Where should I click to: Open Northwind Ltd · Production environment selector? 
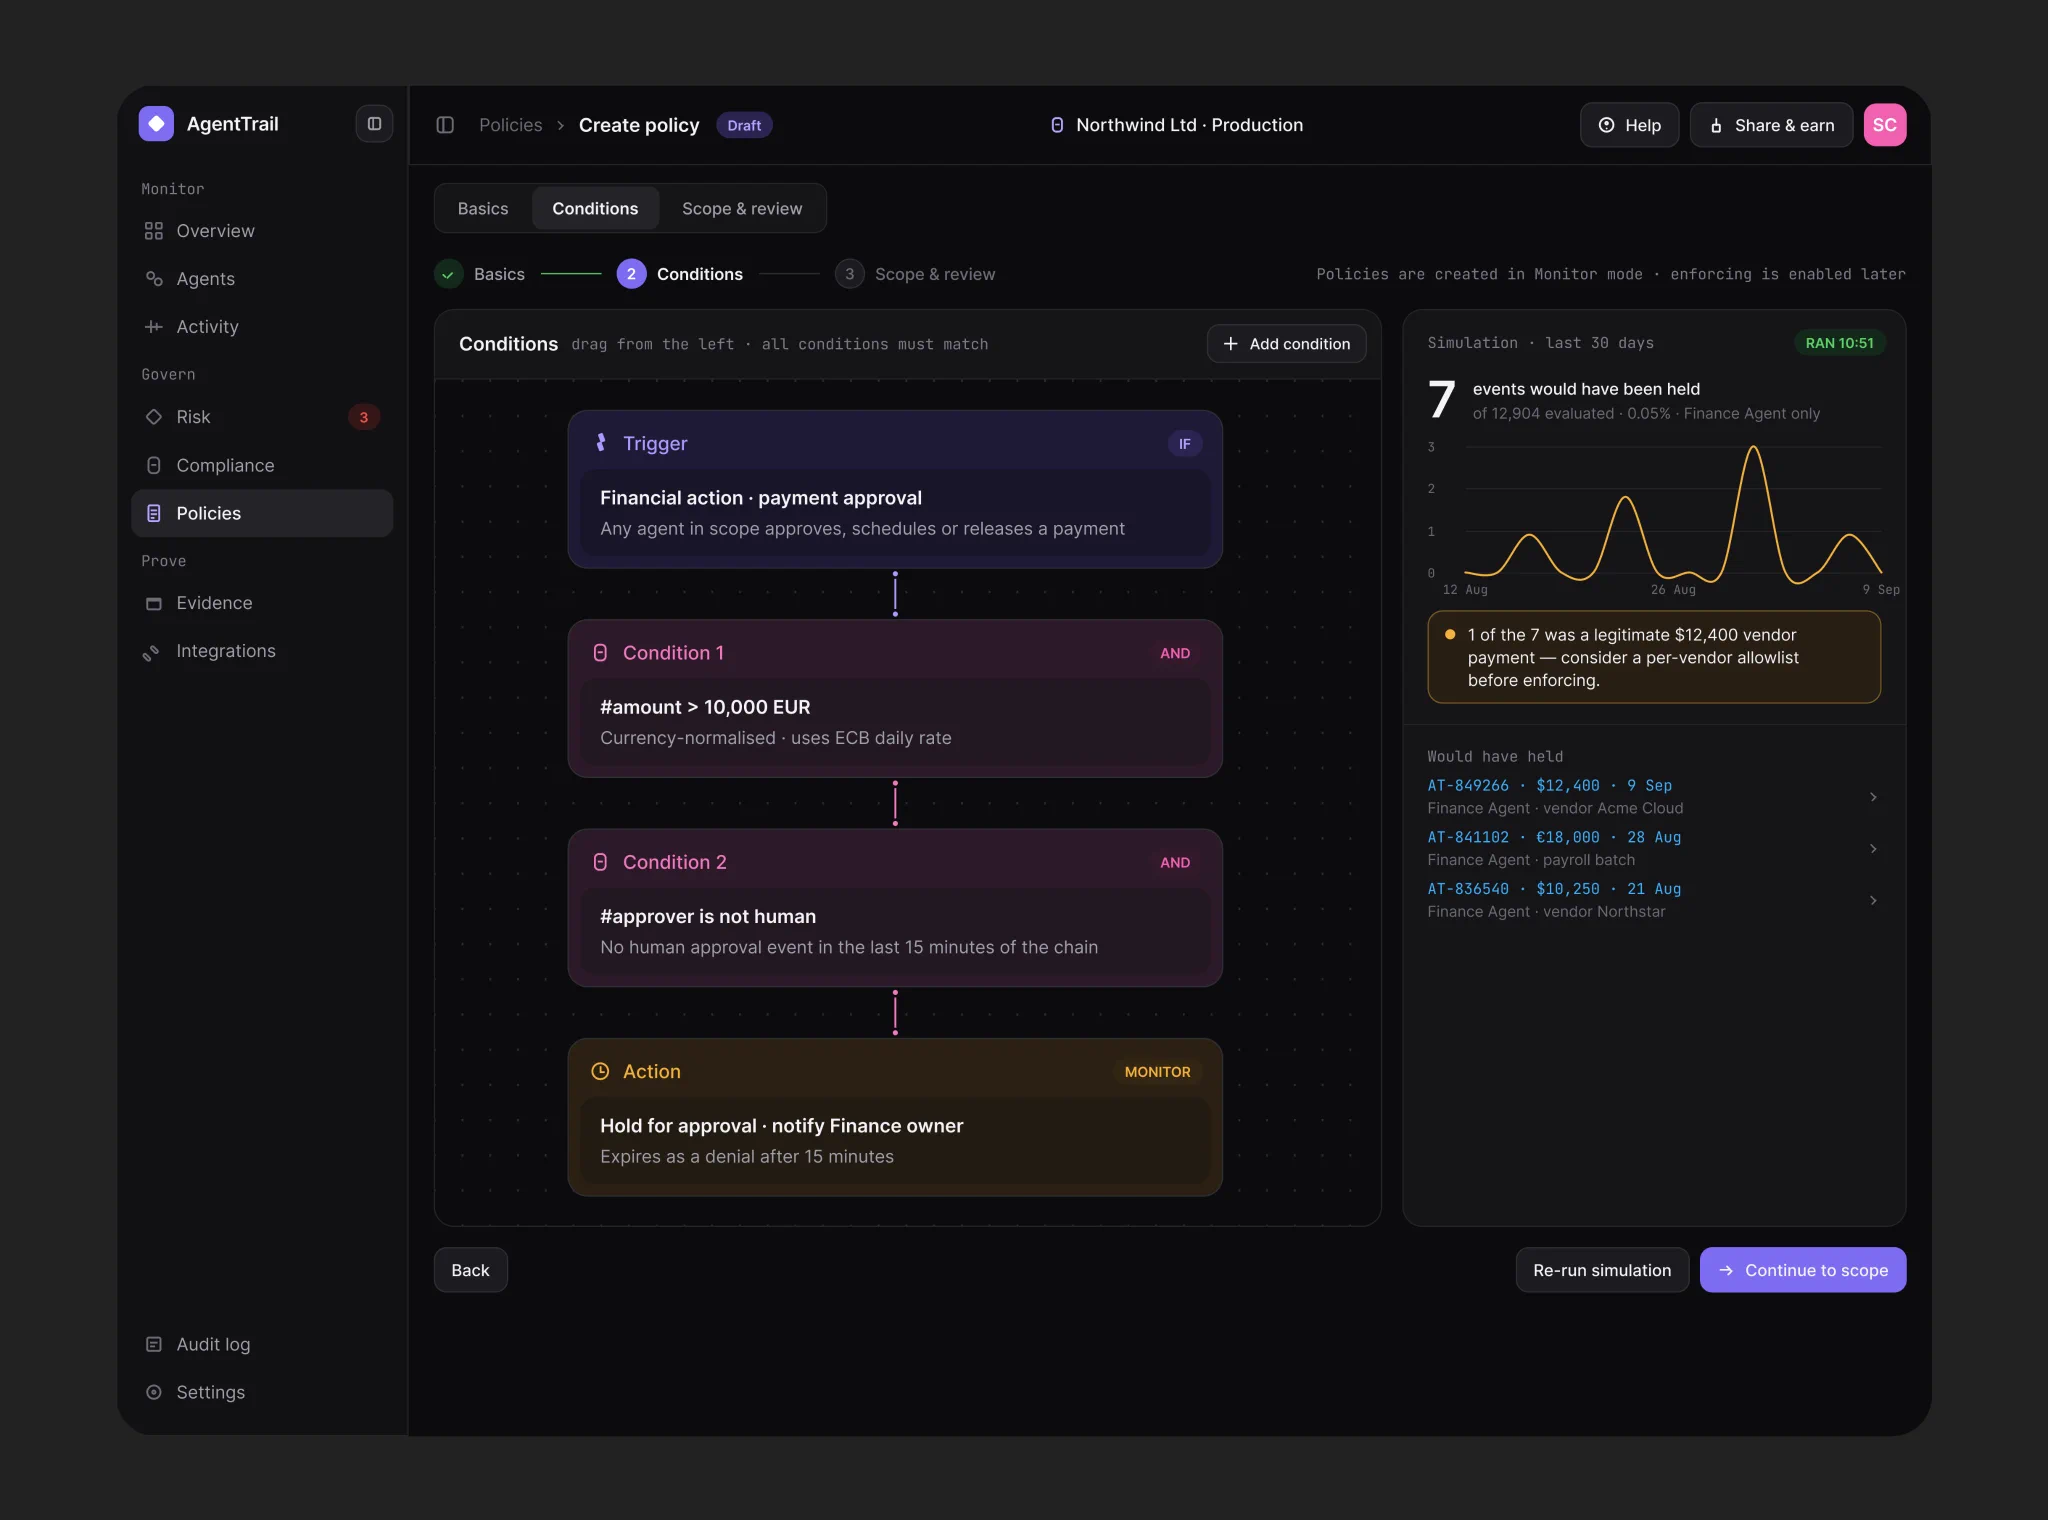pos(1176,125)
